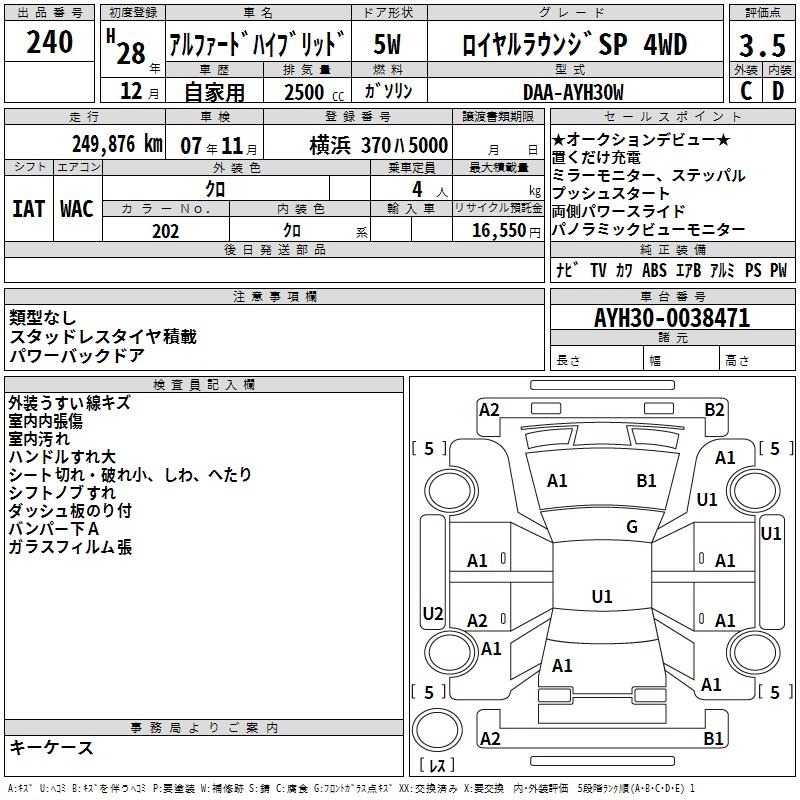Image resolution: width=800 pixels, height=800 pixels.
Task: Click the color number 202 cell
Action: [x=166, y=230]
